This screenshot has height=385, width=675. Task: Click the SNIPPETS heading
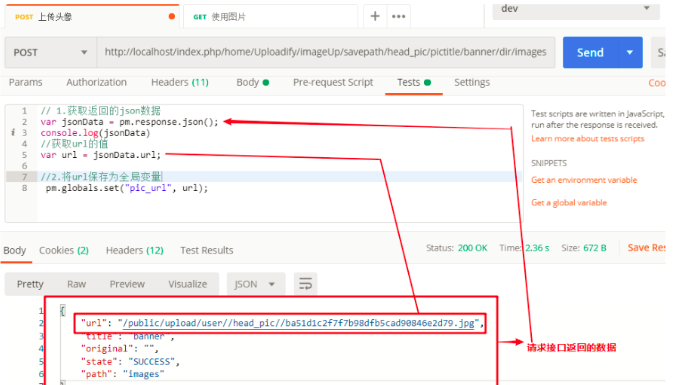(549, 163)
